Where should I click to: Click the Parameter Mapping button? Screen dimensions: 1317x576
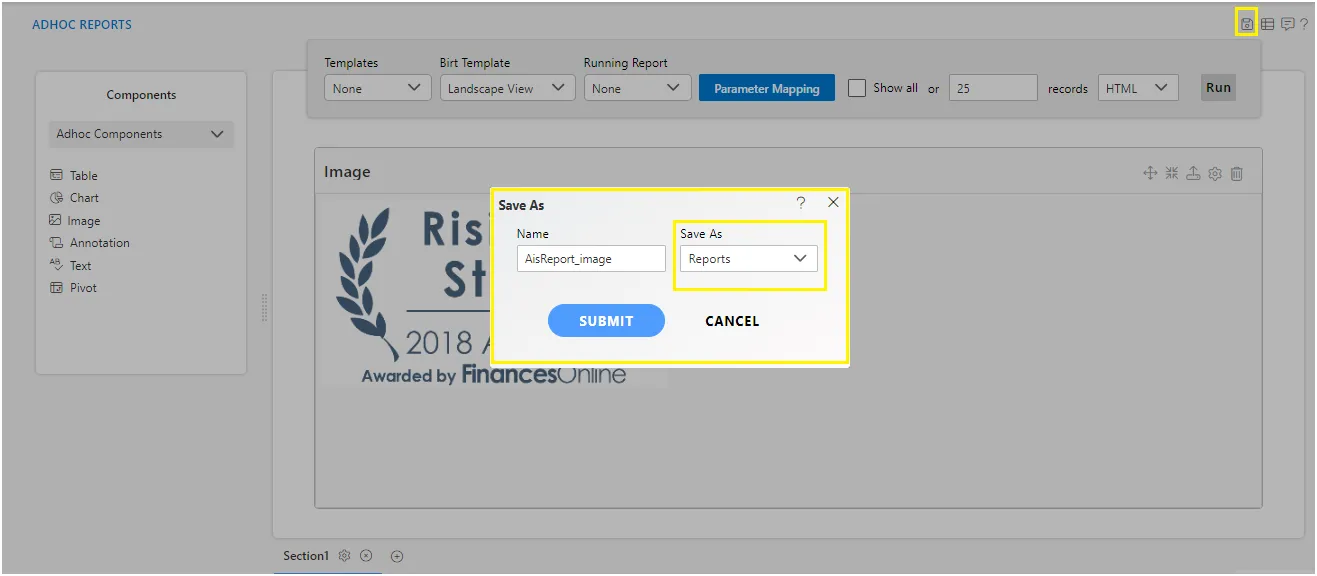coord(767,88)
